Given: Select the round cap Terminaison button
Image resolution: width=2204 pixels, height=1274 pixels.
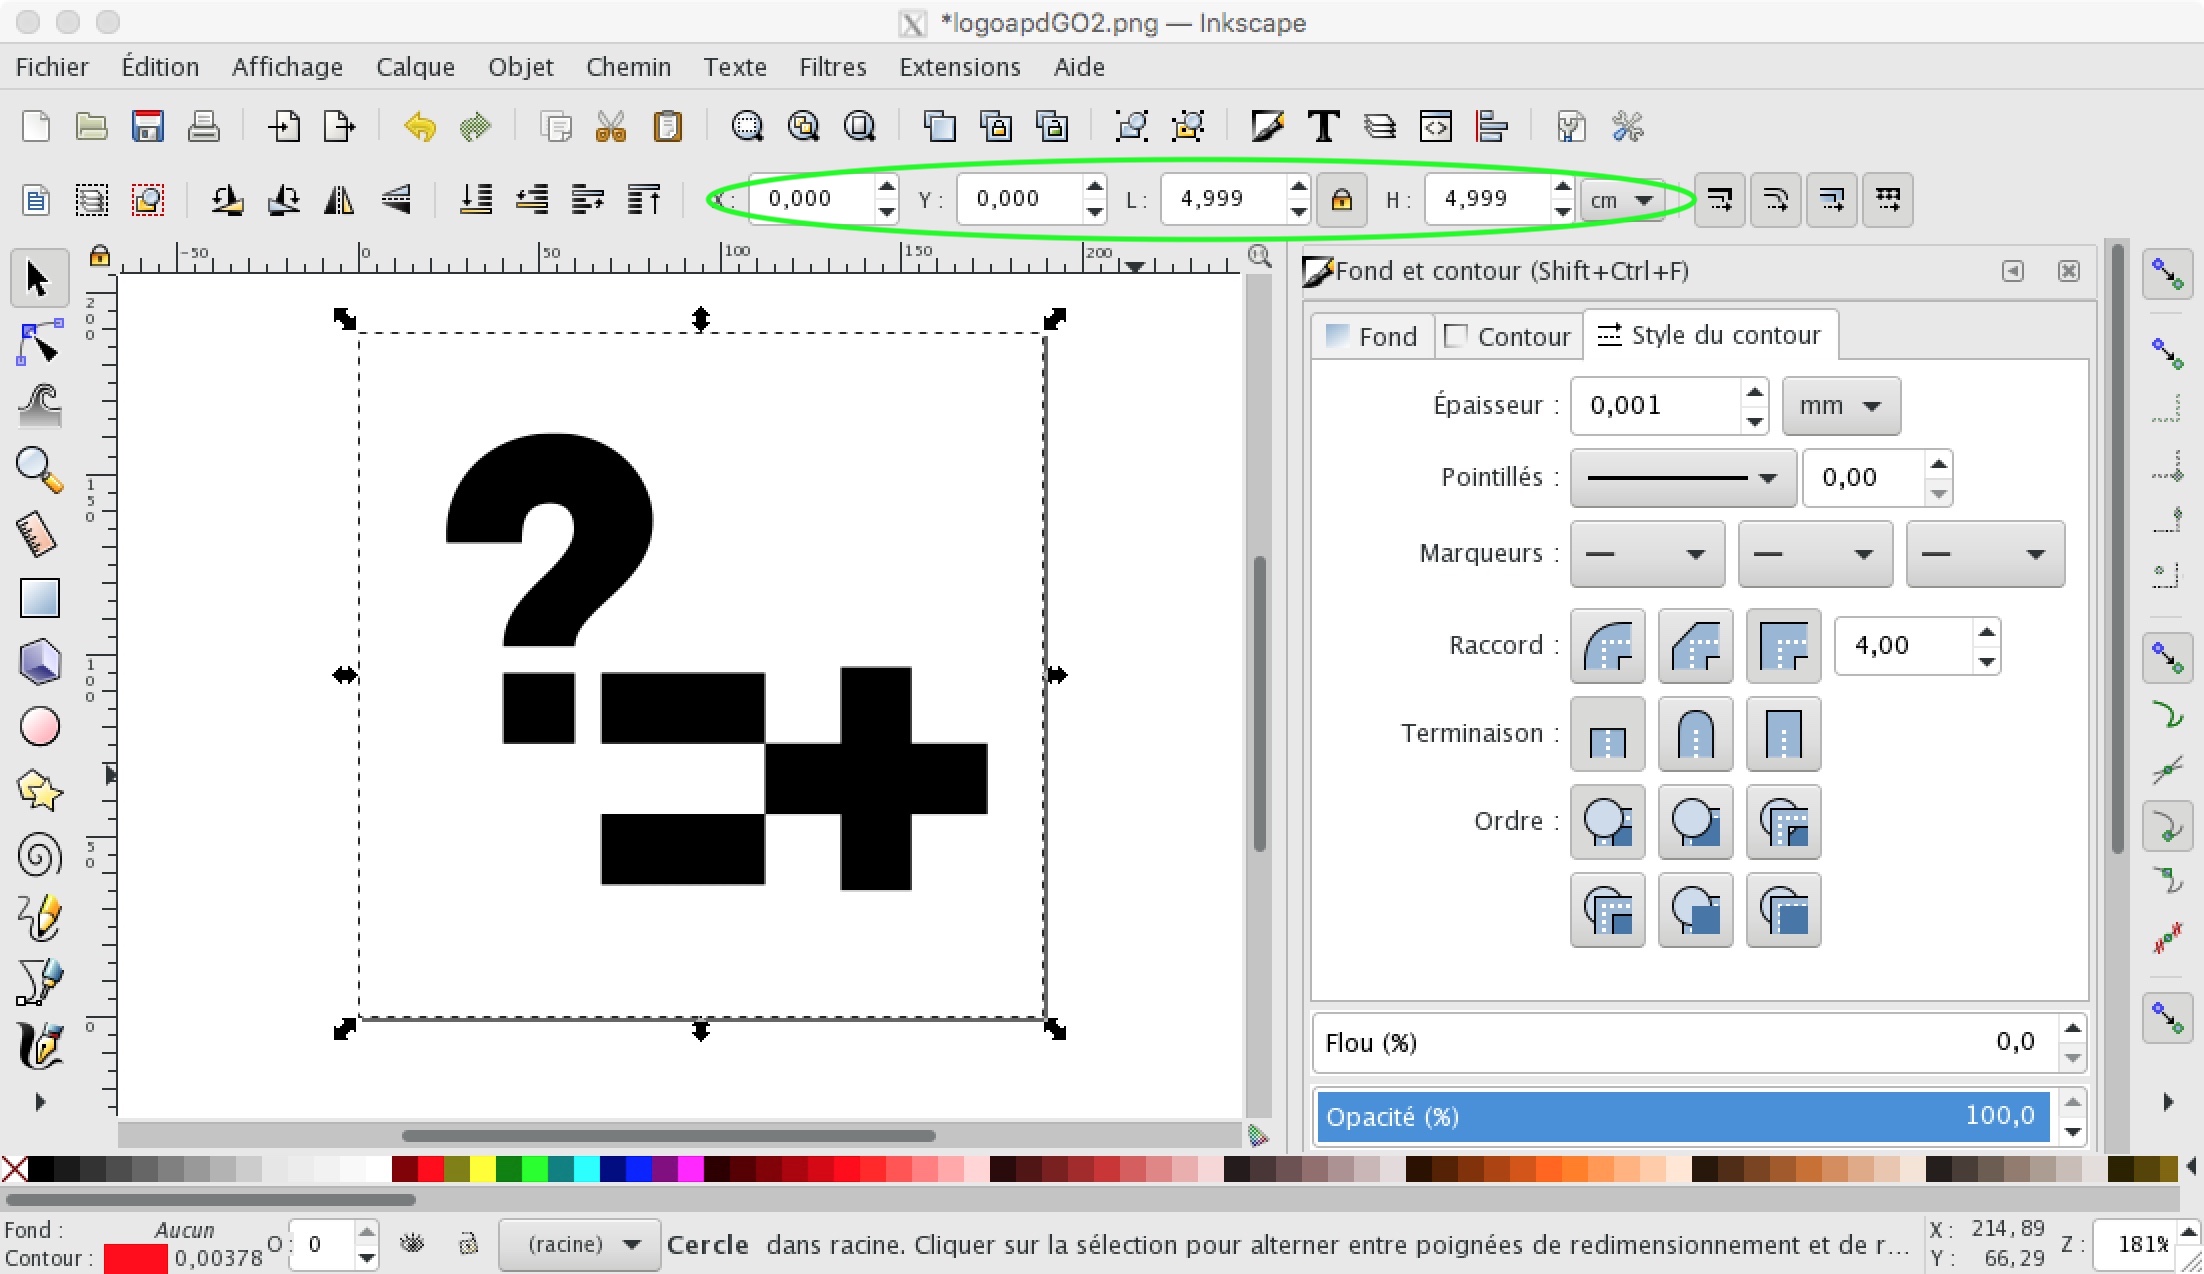Looking at the screenshot, I should (x=1695, y=734).
